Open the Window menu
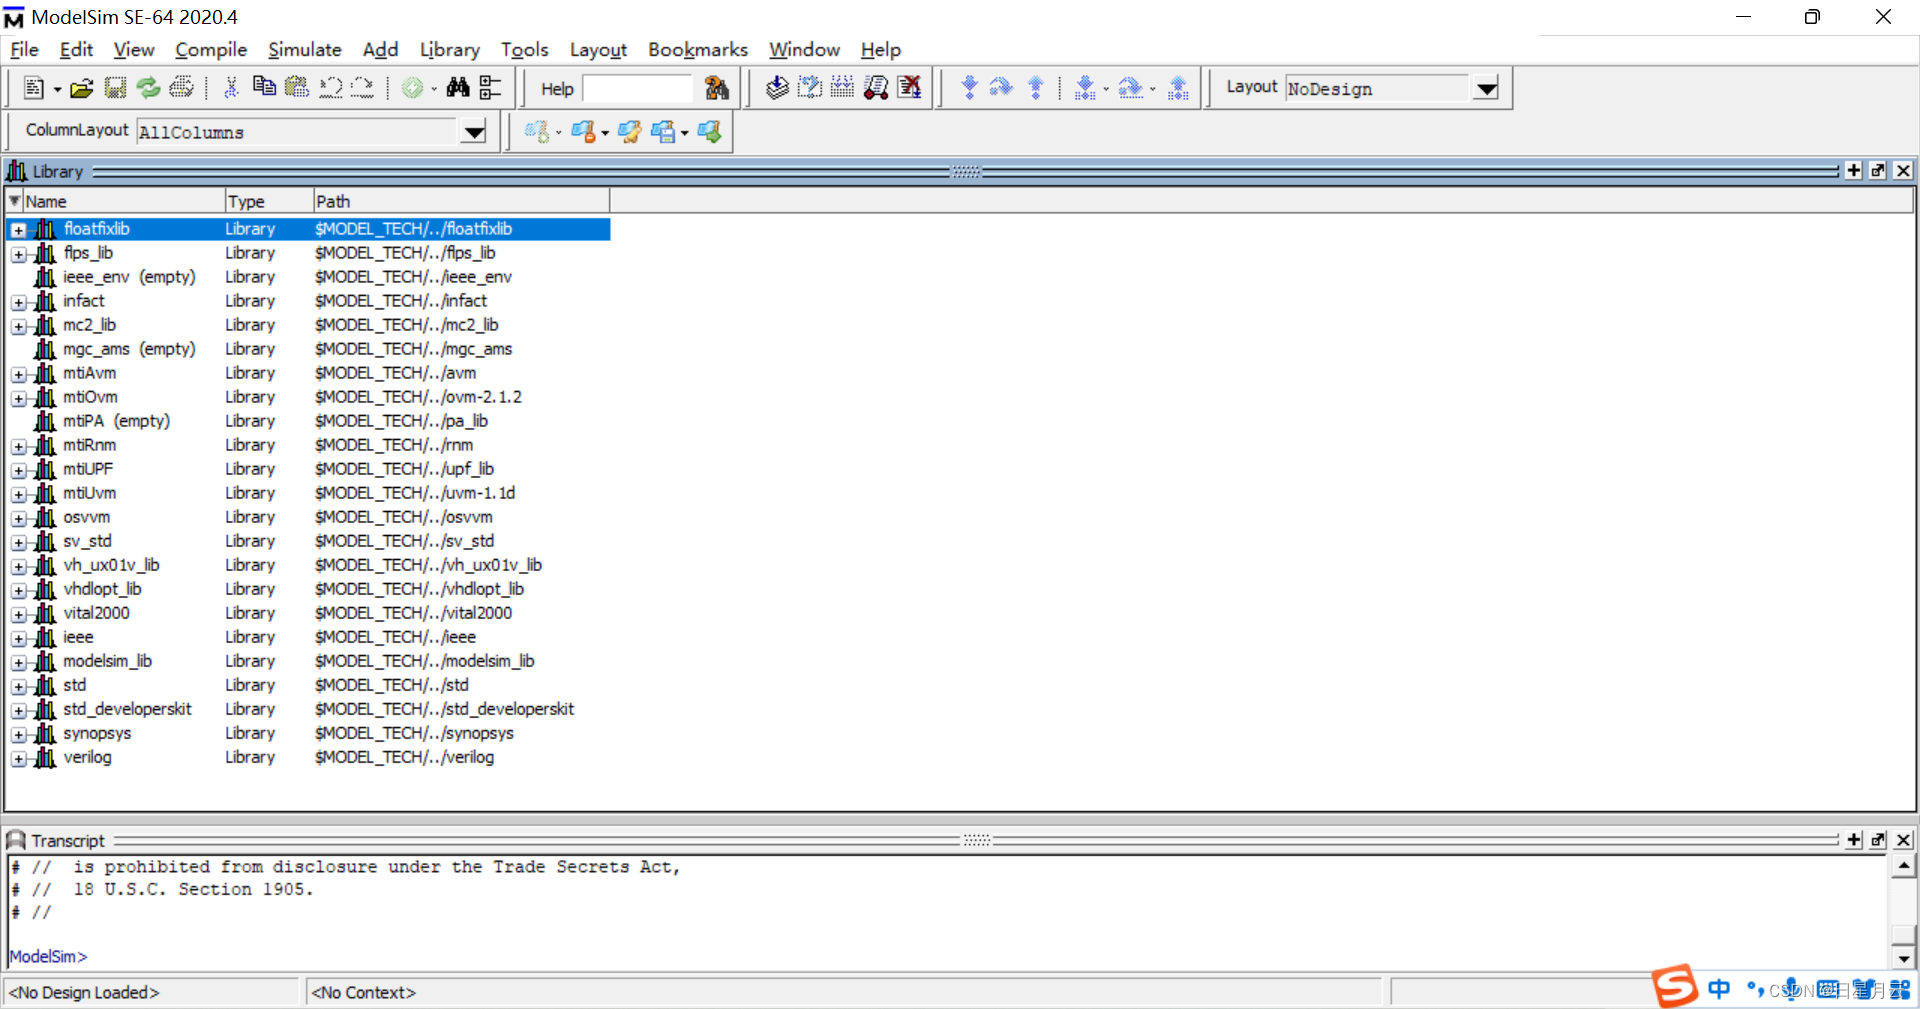The height and width of the screenshot is (1009, 1920). point(804,49)
